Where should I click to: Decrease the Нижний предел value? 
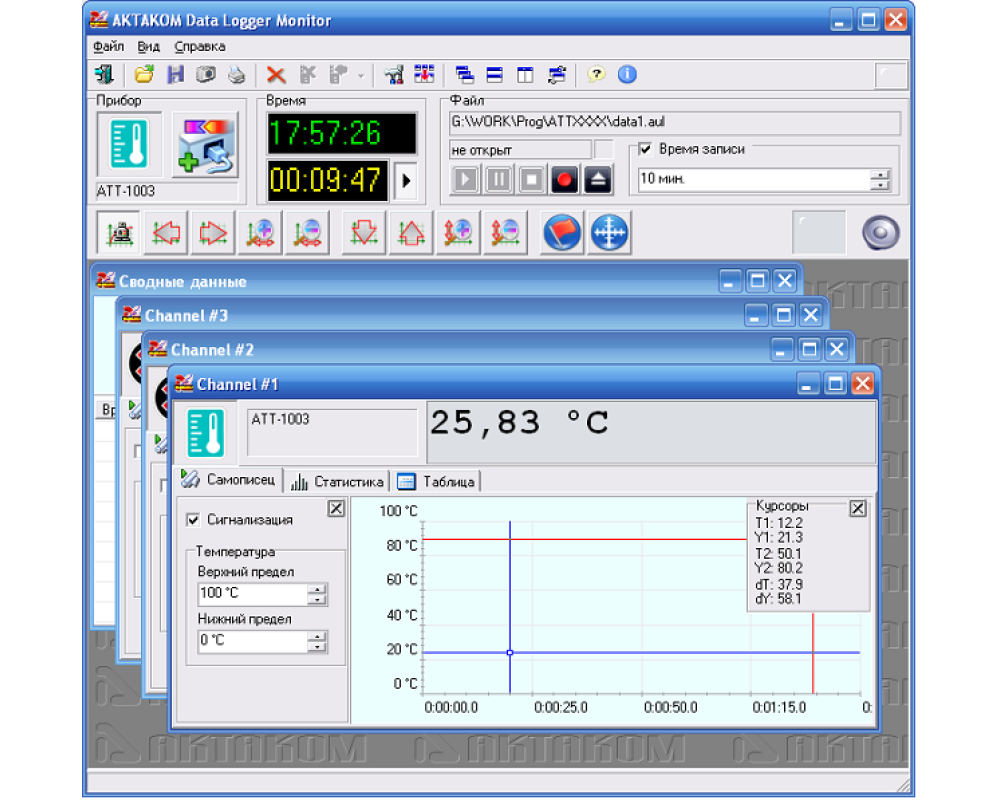click(318, 647)
